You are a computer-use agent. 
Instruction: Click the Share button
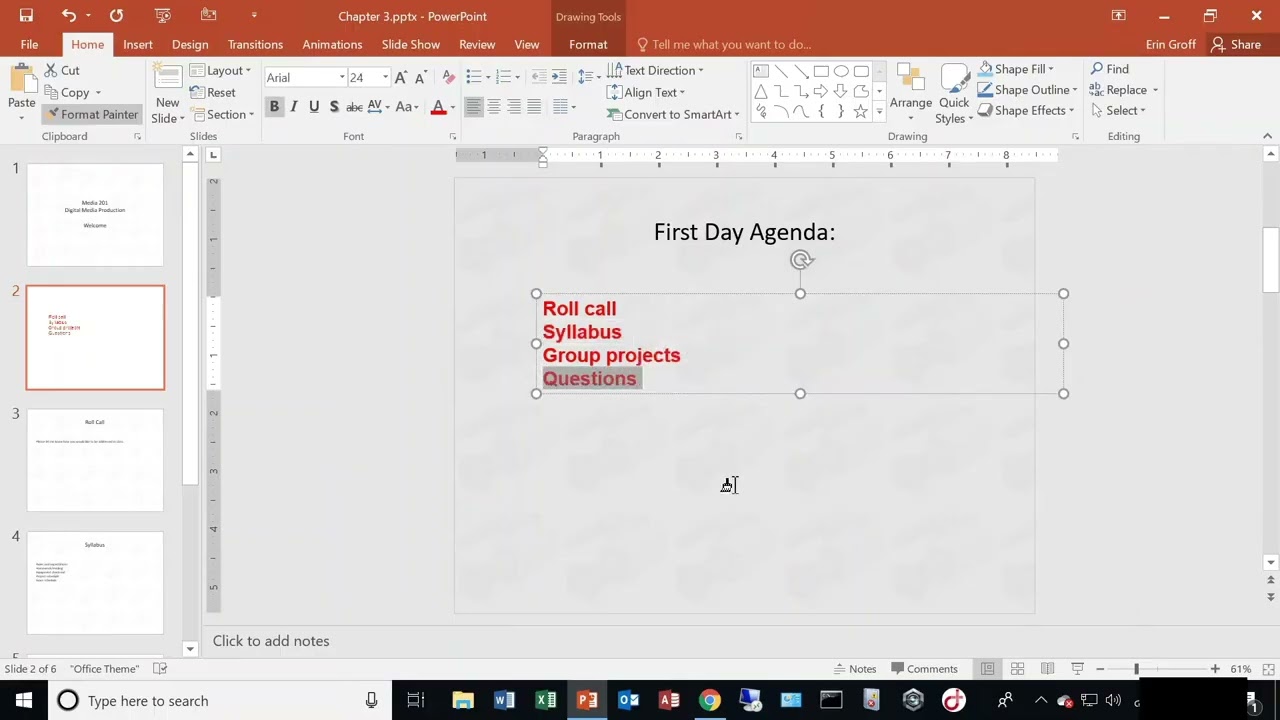coord(1236,44)
